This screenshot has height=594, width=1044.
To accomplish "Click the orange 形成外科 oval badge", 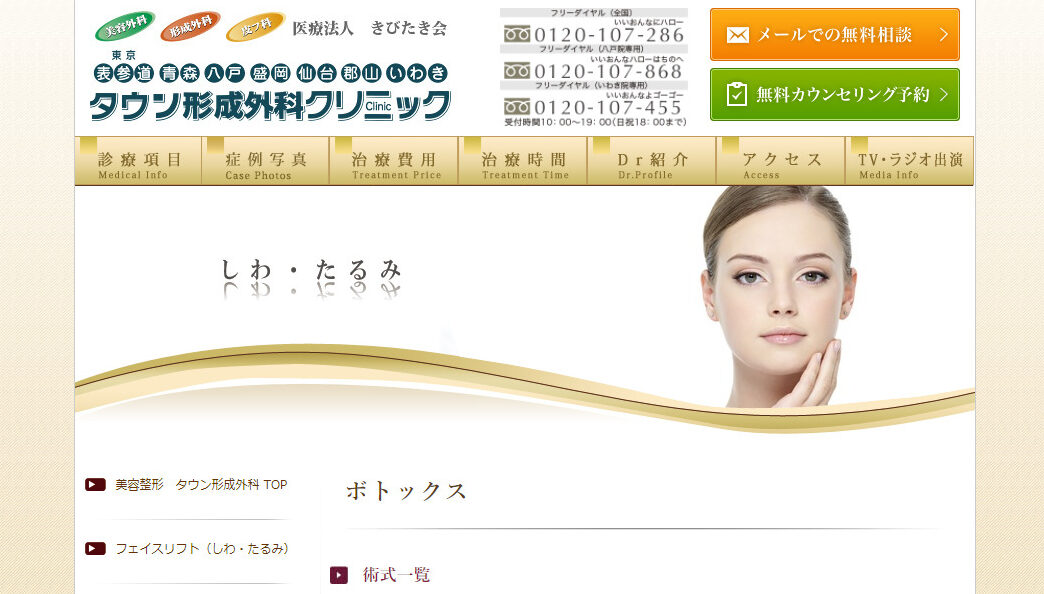I will pyautogui.click(x=190, y=27).
